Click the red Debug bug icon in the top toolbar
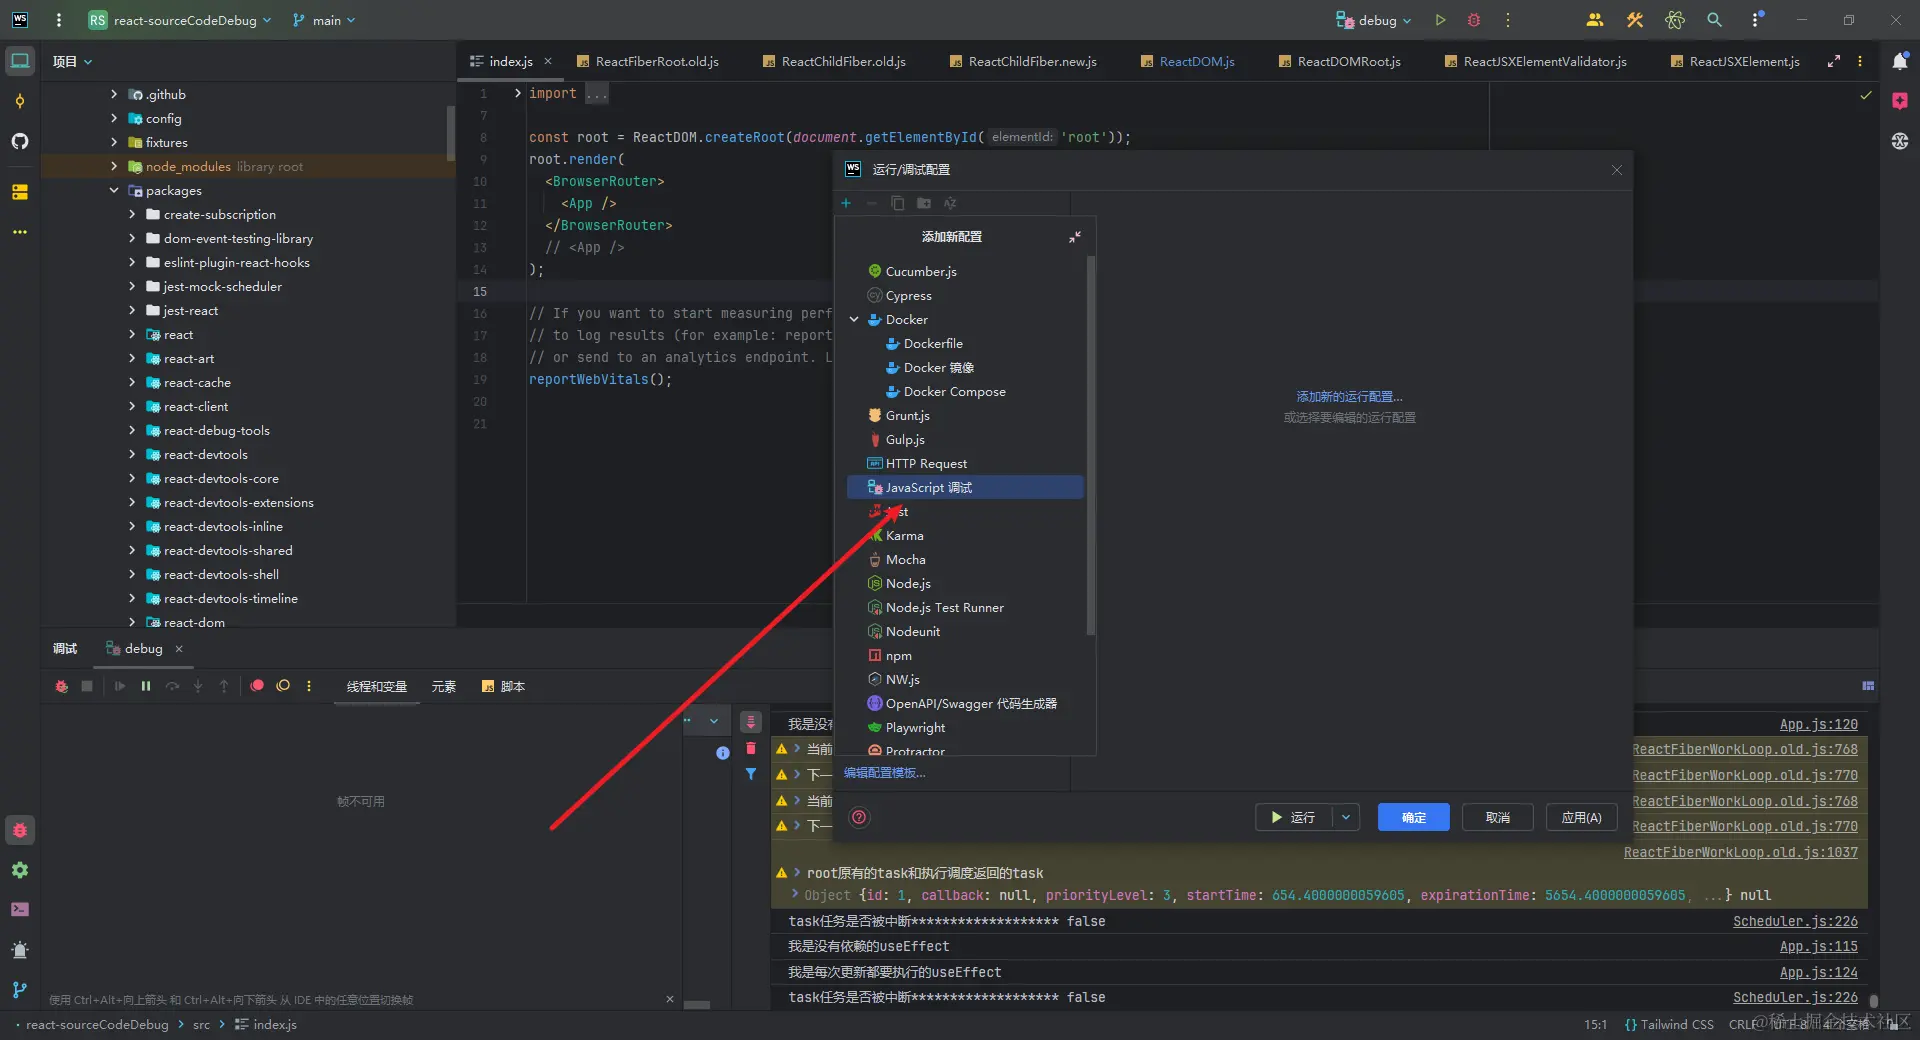The width and height of the screenshot is (1920, 1040). tap(1473, 20)
